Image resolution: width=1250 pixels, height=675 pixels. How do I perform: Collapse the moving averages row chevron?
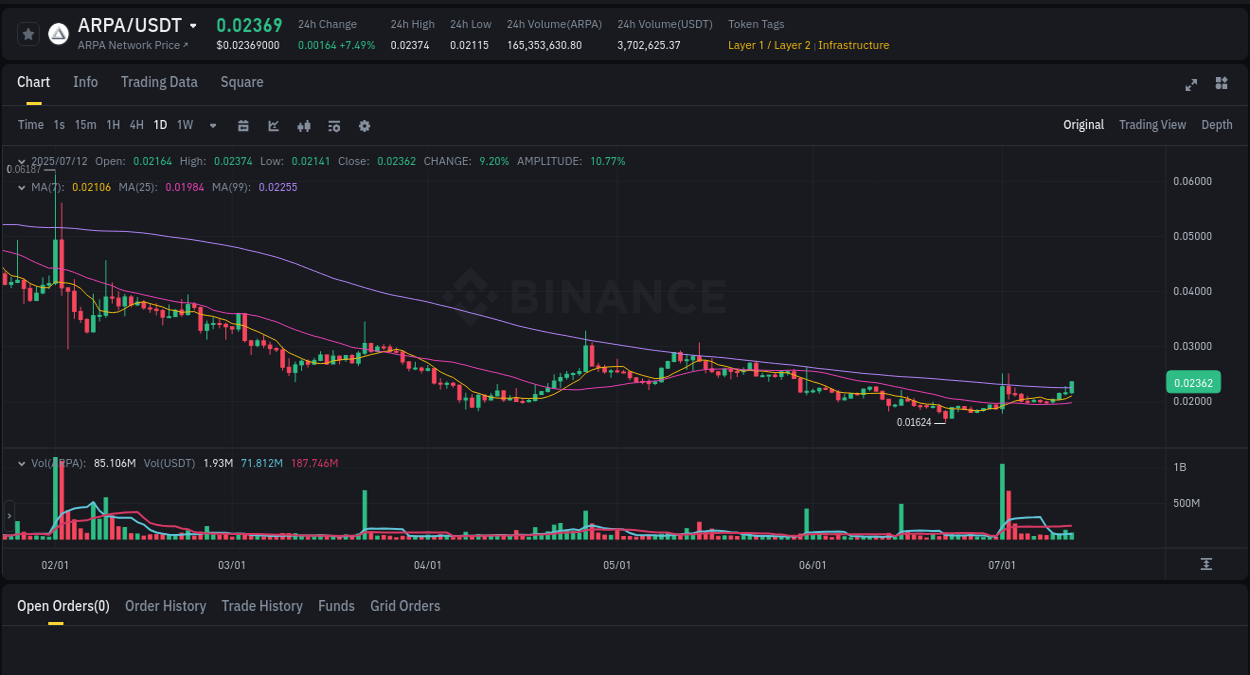20,187
